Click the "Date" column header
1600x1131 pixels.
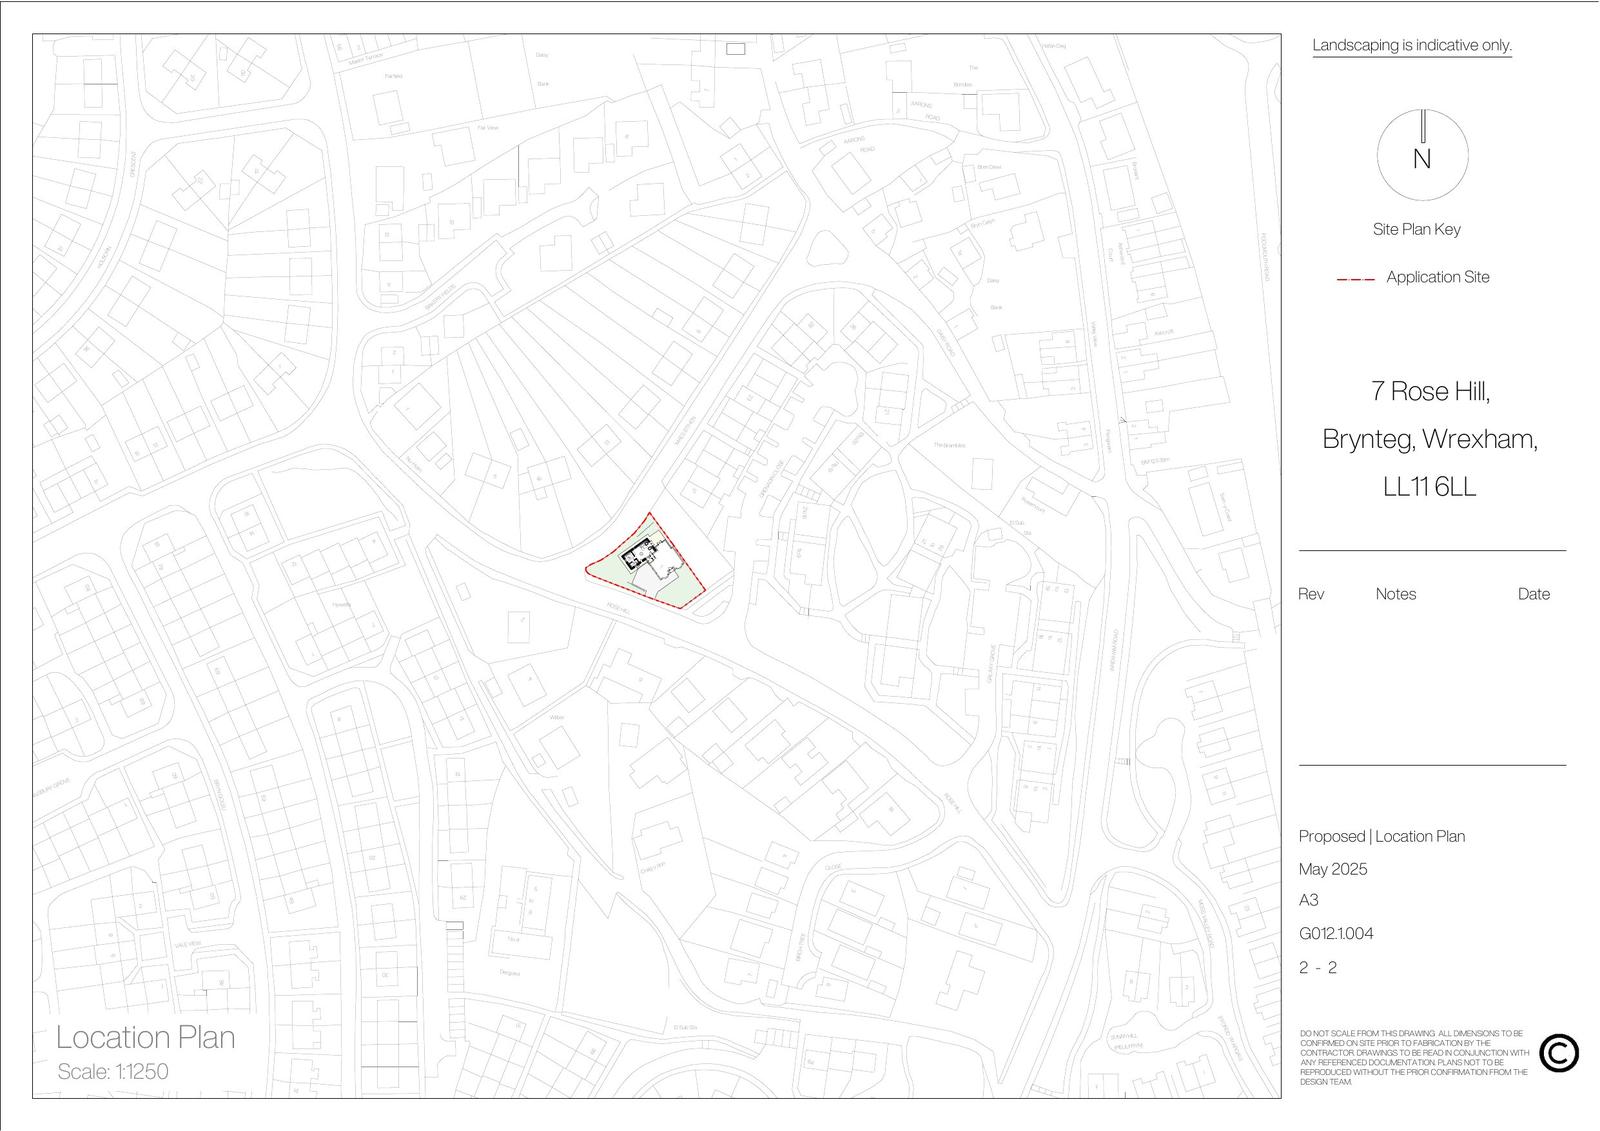coord(1533,594)
